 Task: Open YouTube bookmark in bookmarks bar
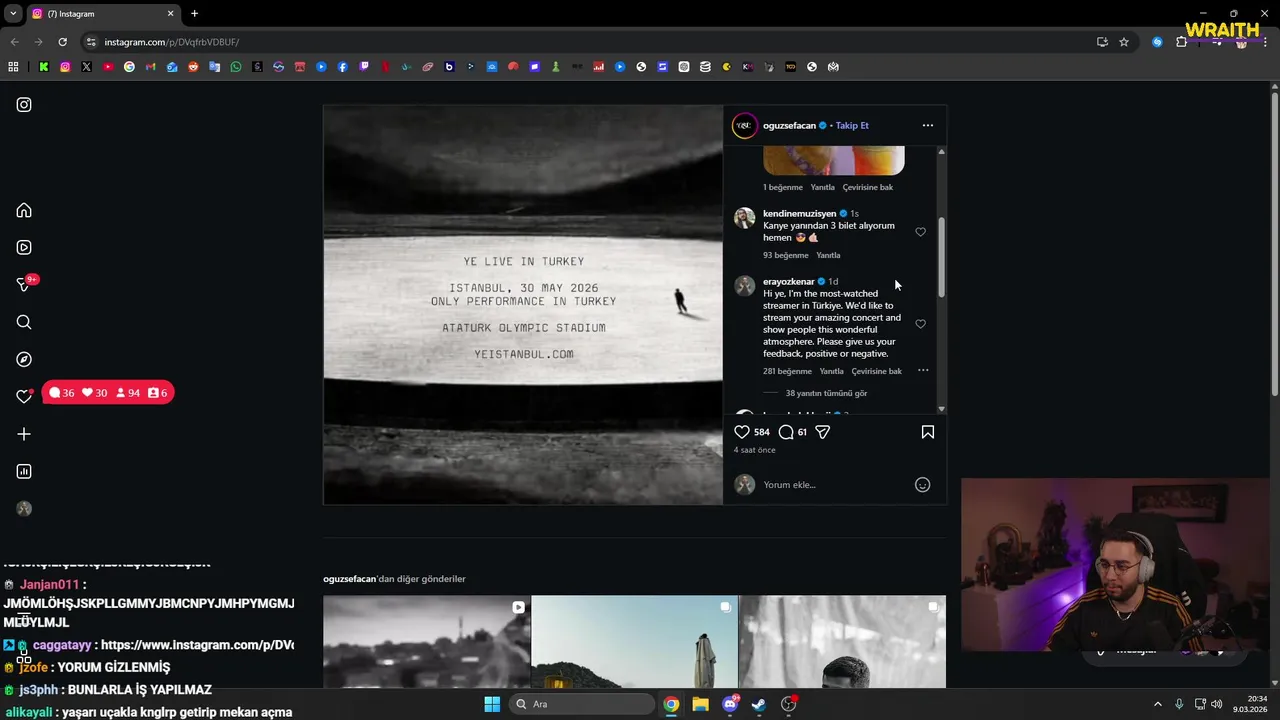point(108,67)
